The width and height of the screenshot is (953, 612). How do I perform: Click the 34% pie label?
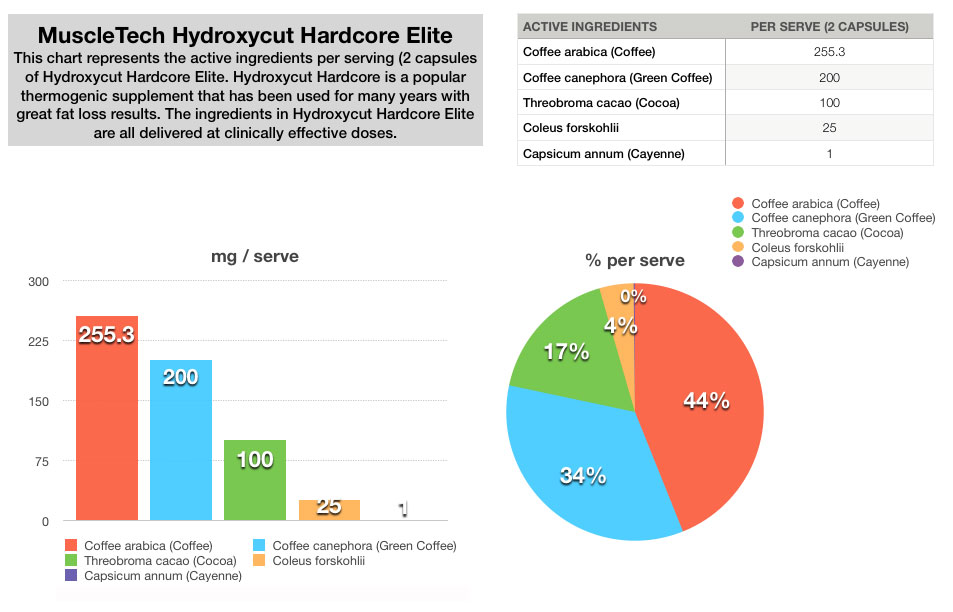pos(583,475)
